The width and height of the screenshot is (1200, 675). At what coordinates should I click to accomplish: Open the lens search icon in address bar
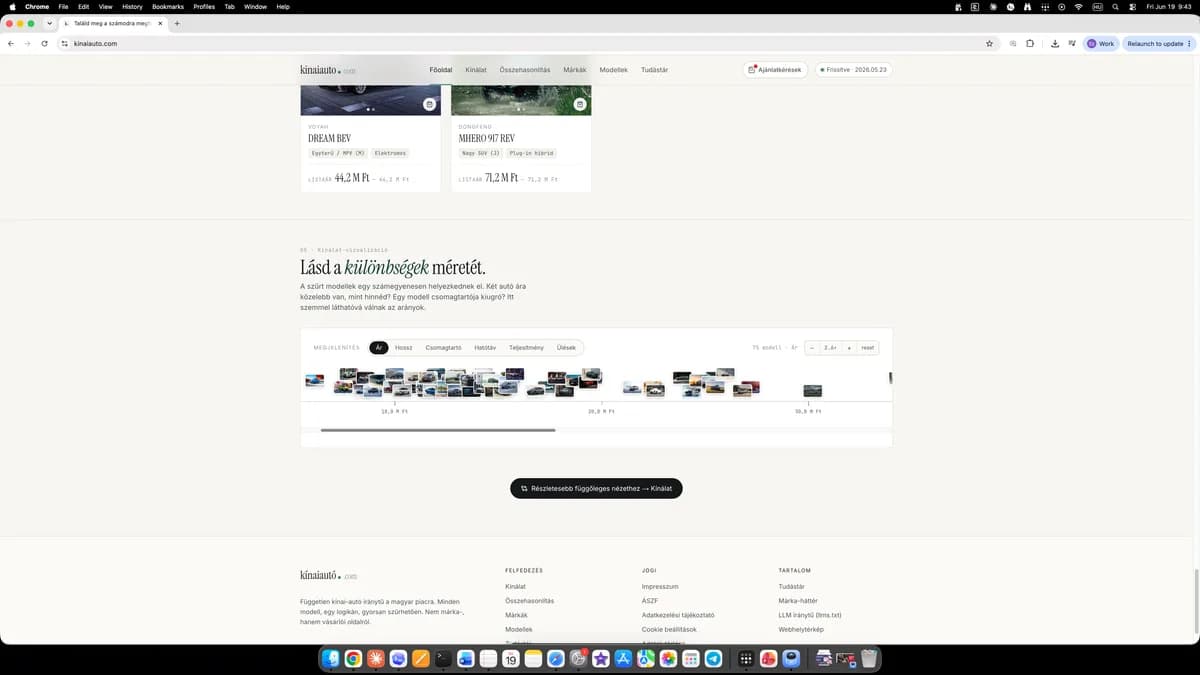(x=1012, y=44)
